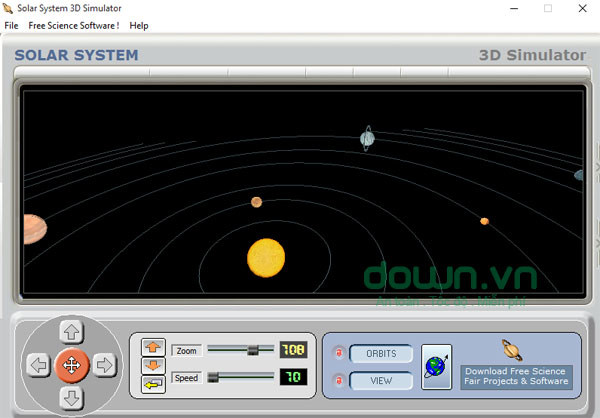Click the yellow return arrow reset button

(x=153, y=384)
